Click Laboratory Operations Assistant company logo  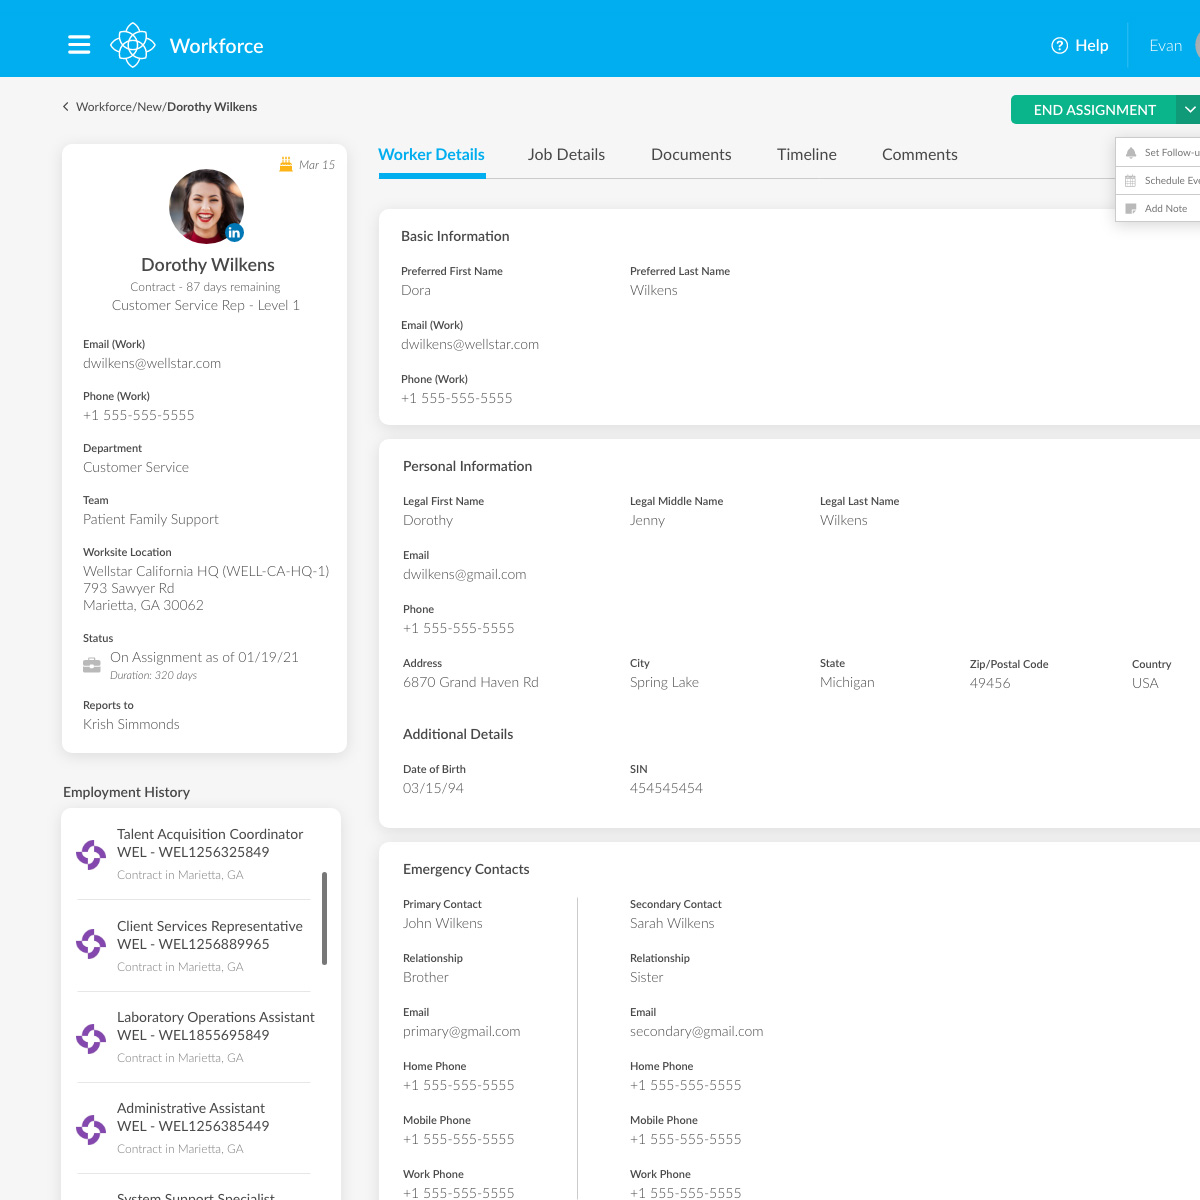[91, 1038]
